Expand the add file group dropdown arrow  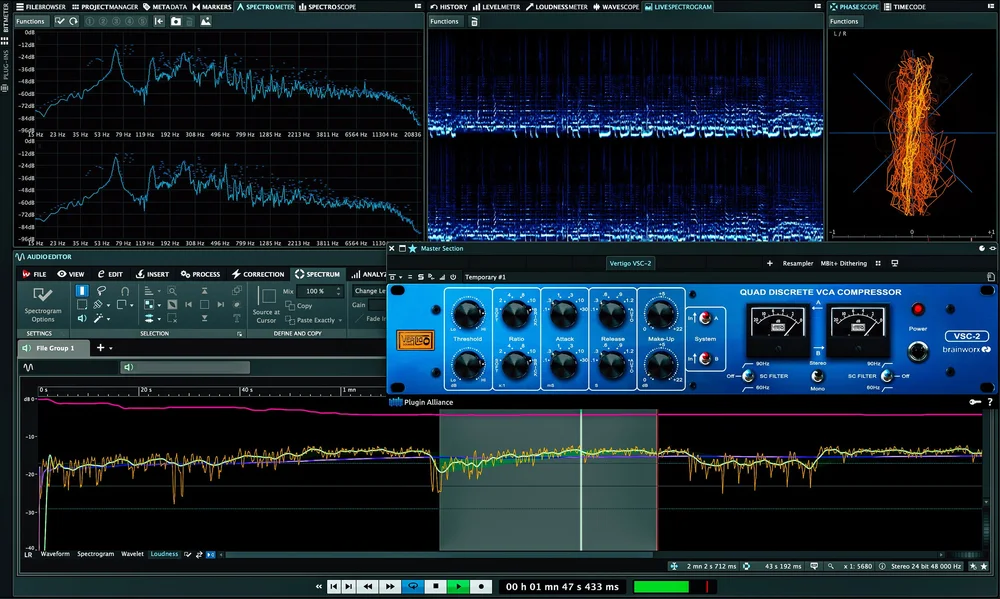pos(111,348)
